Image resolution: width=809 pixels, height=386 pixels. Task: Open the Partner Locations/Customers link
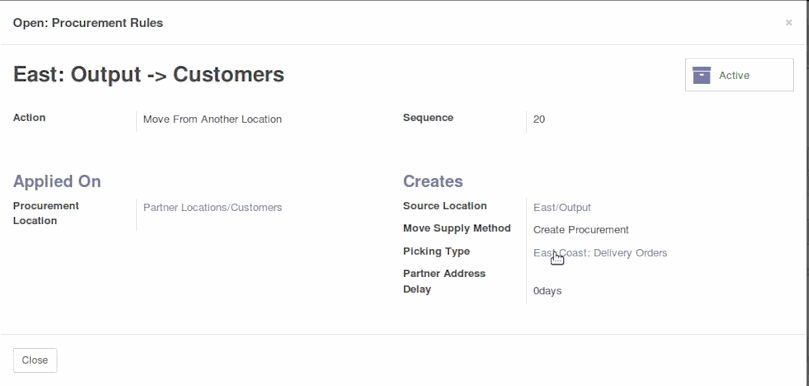click(x=213, y=207)
